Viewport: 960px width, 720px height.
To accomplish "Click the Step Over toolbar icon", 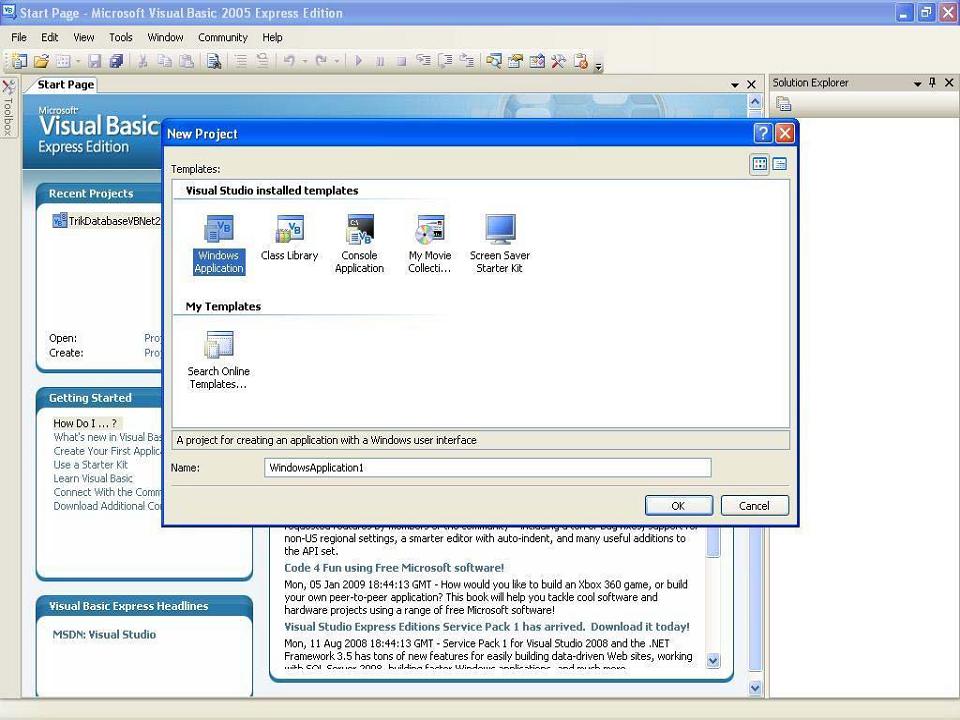I will [445, 61].
